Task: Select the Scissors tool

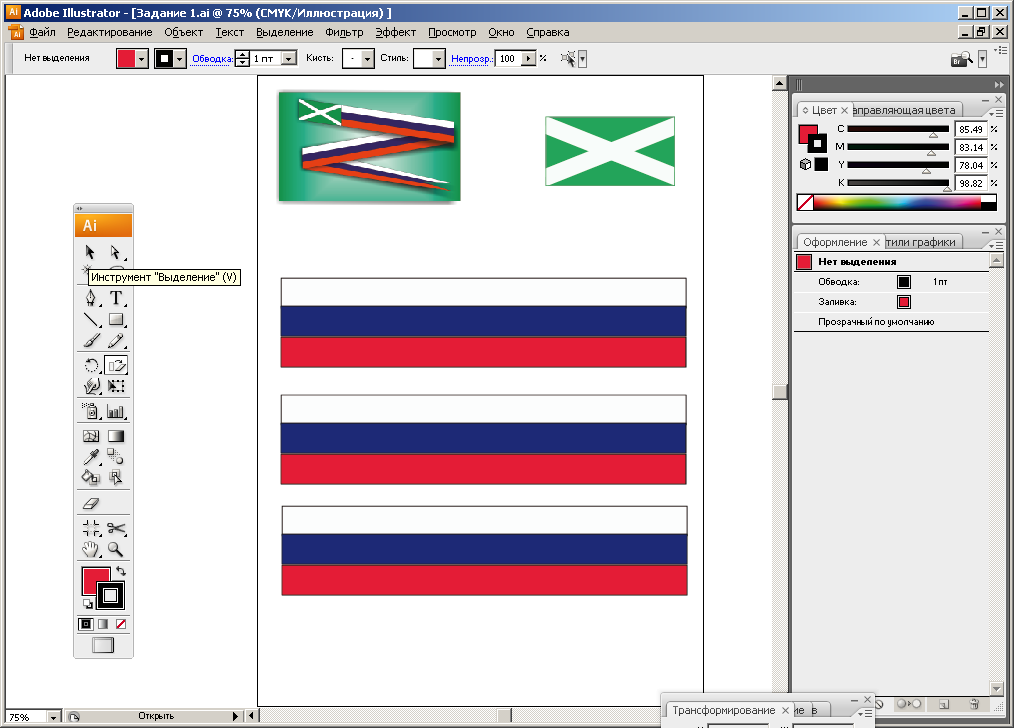Action: pos(116,528)
